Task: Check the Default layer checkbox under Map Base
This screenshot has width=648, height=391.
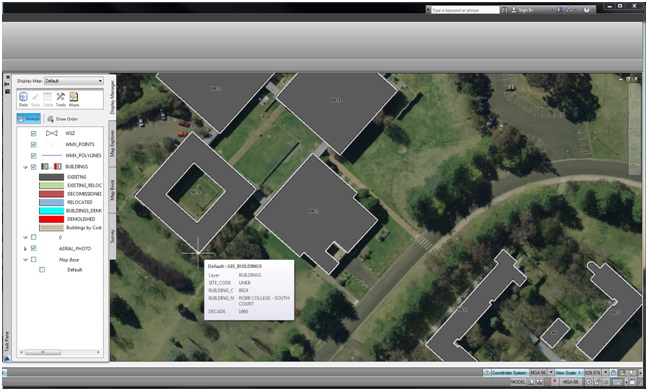Action: point(42,269)
